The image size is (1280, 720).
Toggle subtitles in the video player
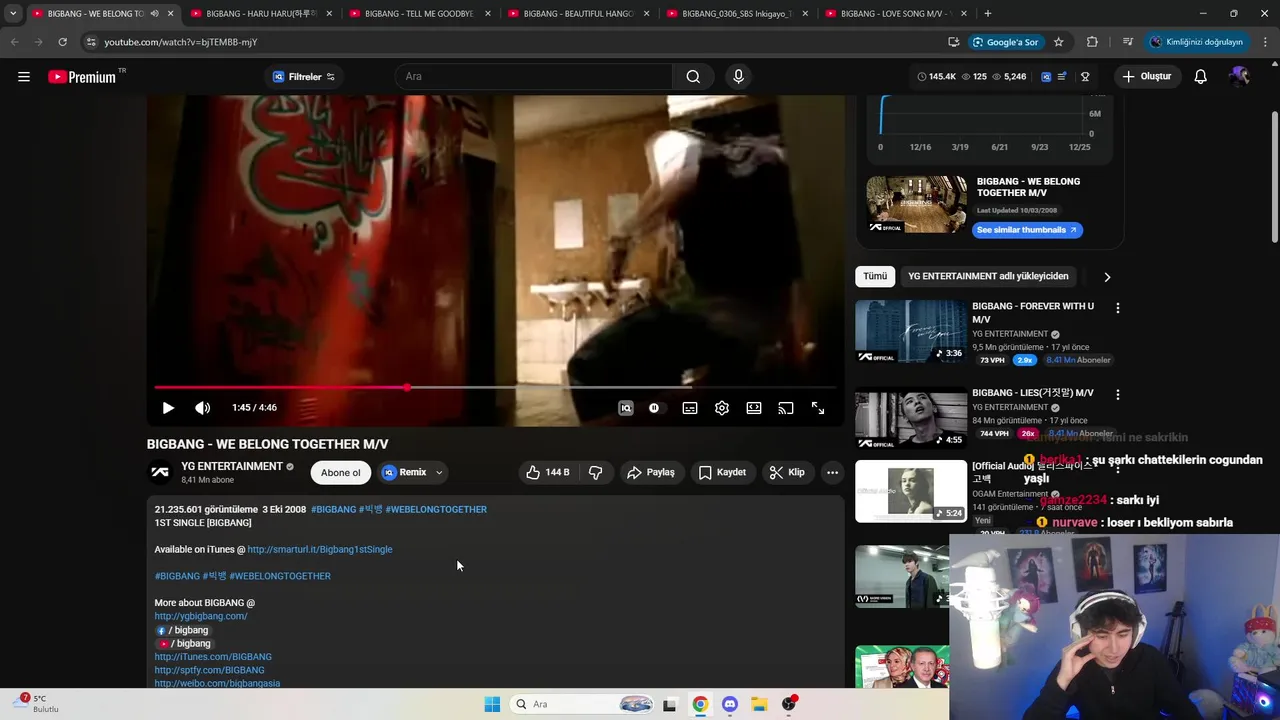[x=690, y=408]
